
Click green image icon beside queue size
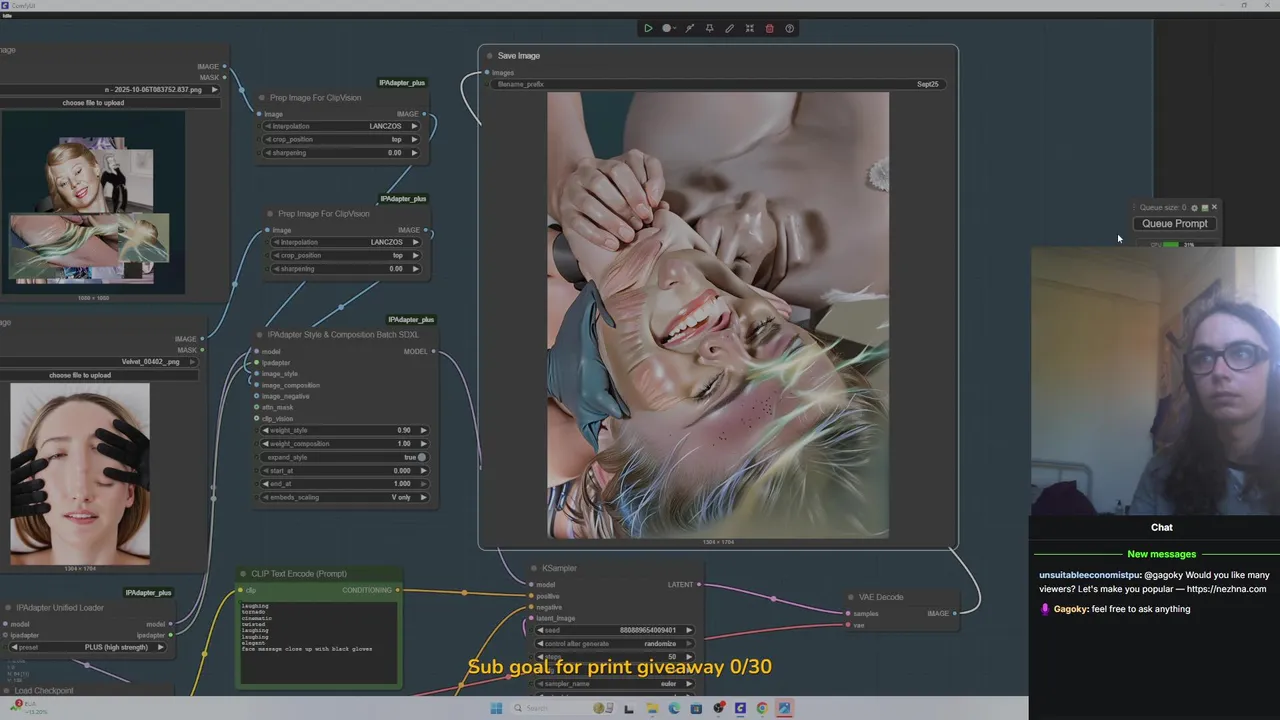[1204, 208]
